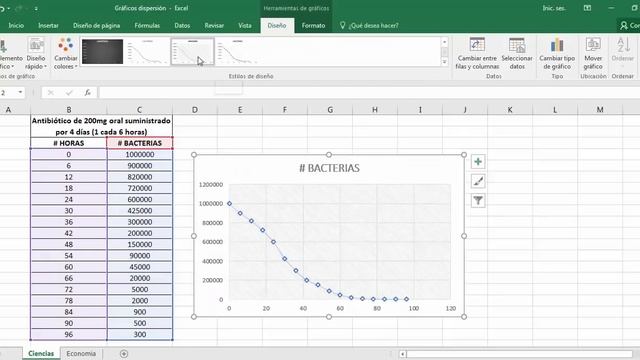Open the Revisar tab
The width and height of the screenshot is (640, 360).
click(x=214, y=25)
